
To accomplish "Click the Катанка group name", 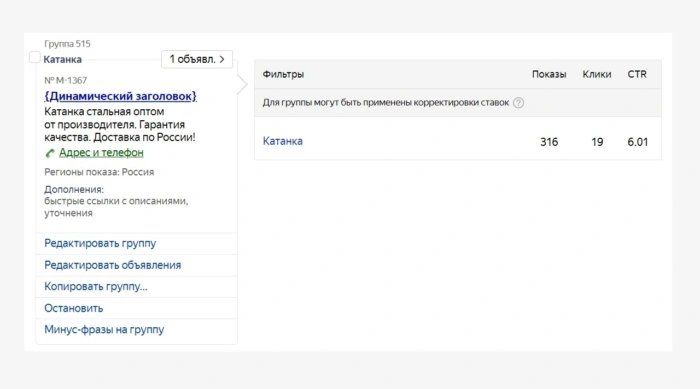I will point(62,59).
